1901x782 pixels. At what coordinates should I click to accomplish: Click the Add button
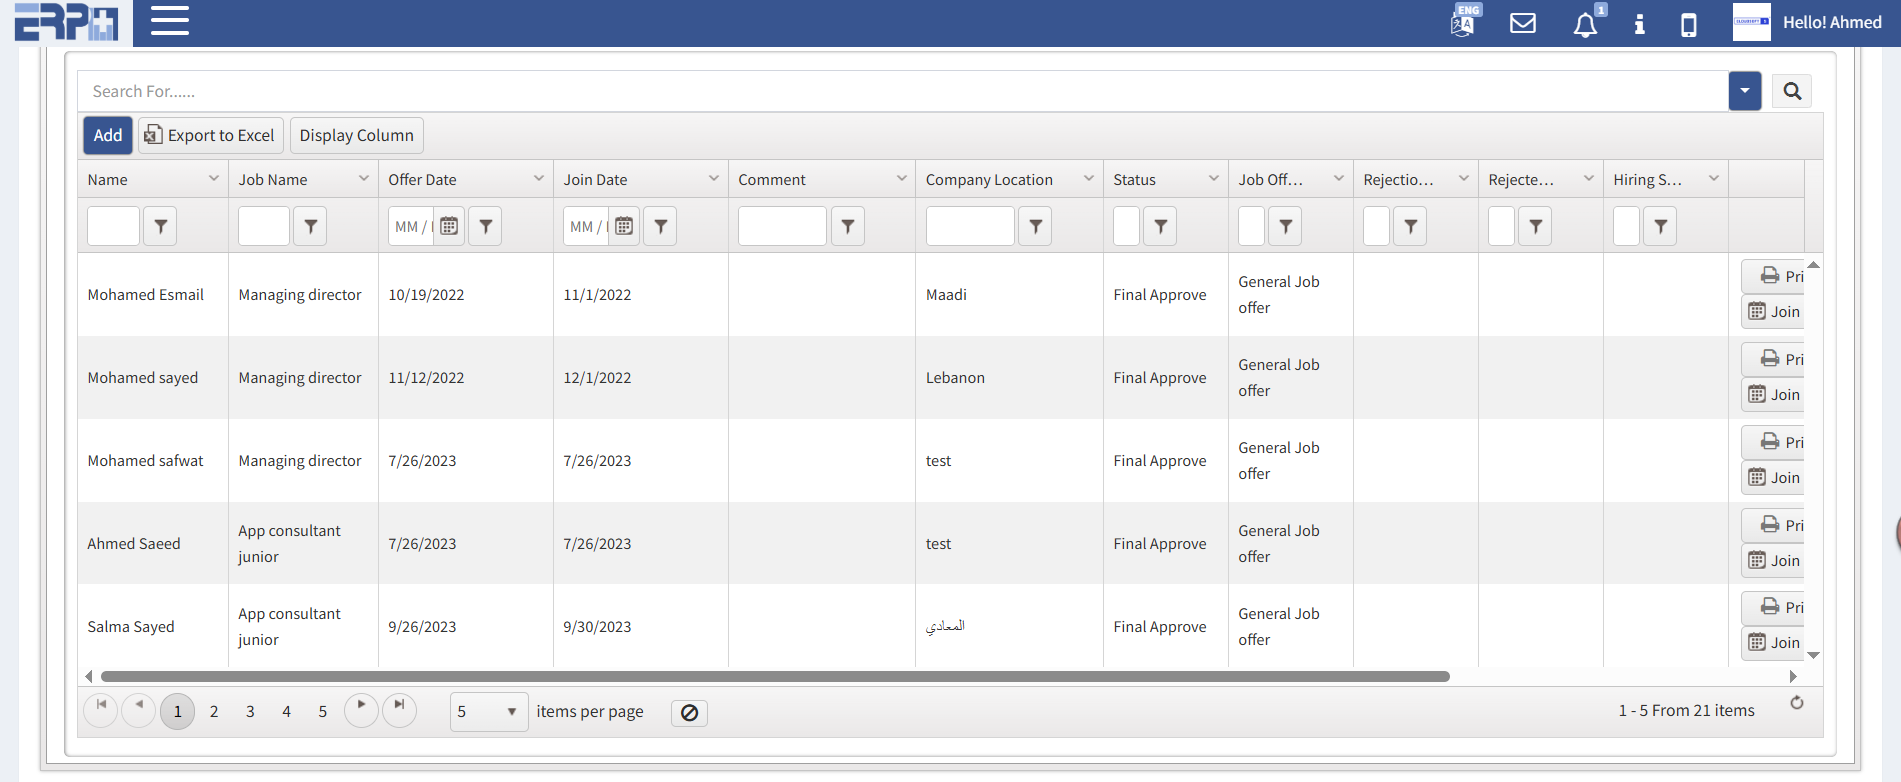(108, 136)
